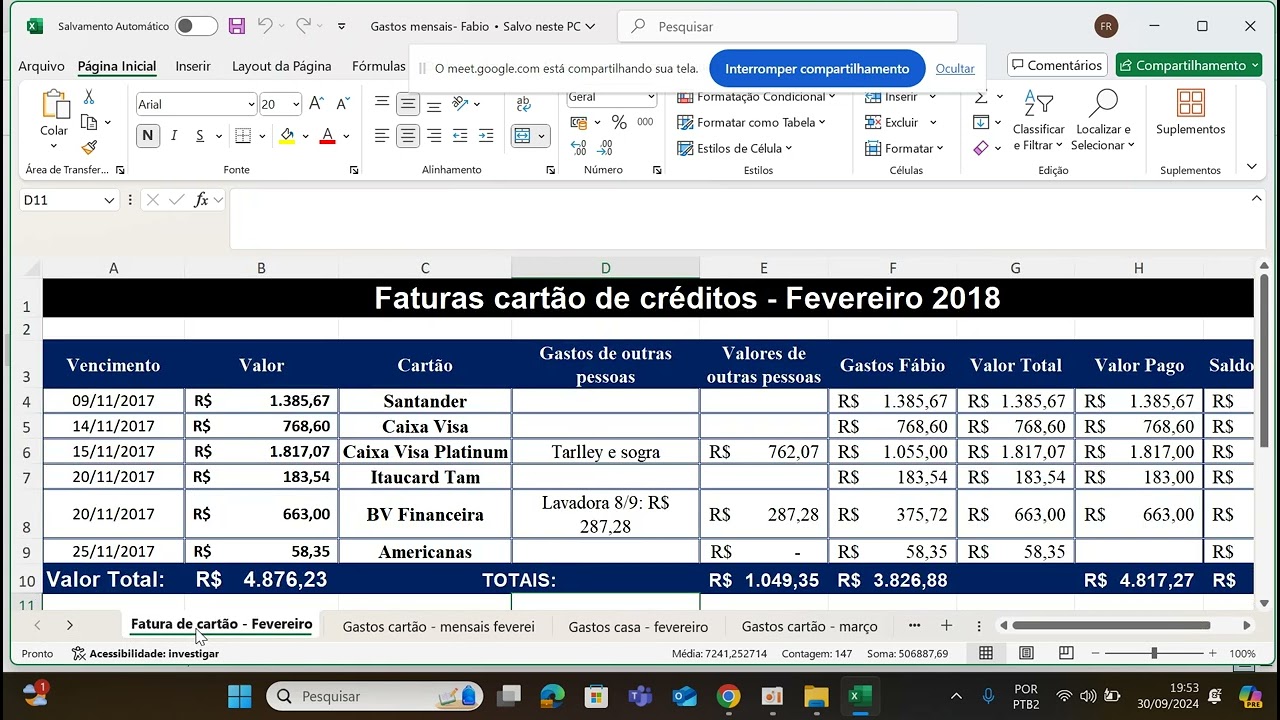Click the insert function fx icon
Screen dimensions: 1280x720
(201, 200)
